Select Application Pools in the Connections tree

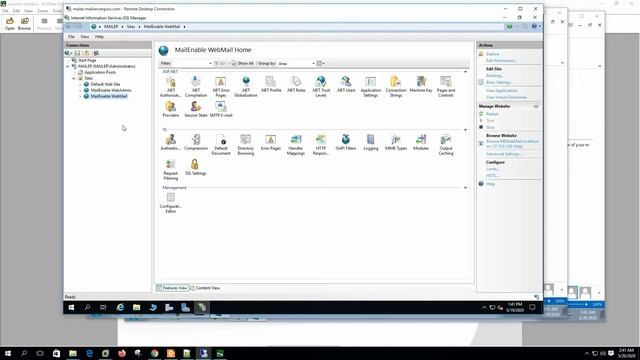pos(100,72)
